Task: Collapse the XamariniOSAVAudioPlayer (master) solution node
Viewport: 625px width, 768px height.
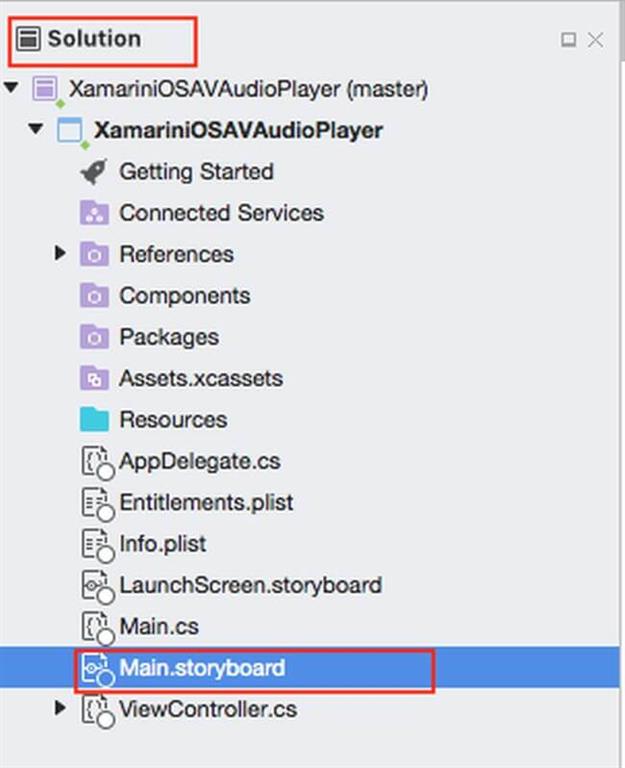Action: [x=12, y=88]
